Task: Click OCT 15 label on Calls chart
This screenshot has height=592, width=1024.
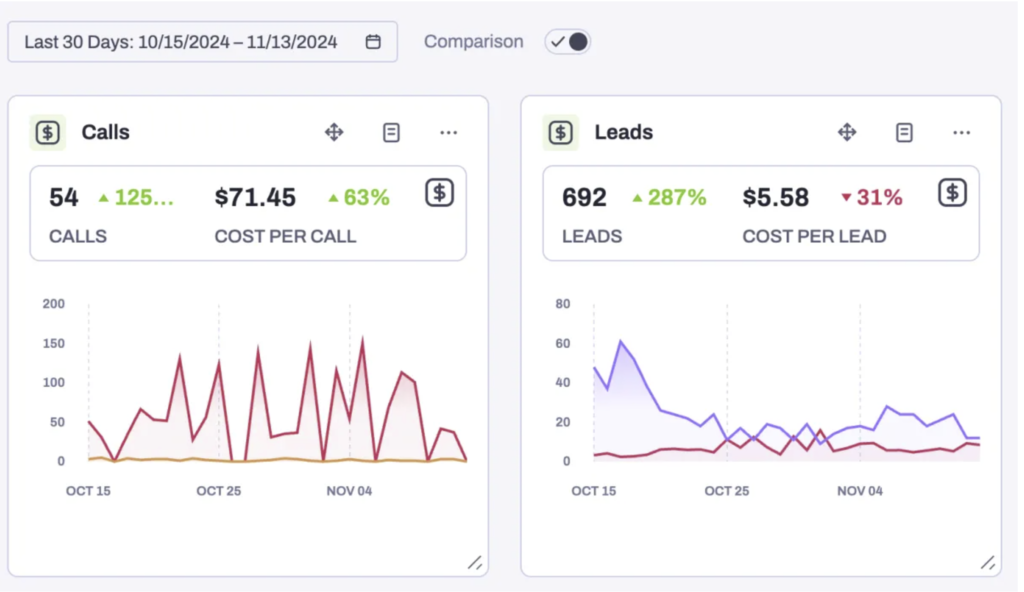Action: pyautogui.click(x=88, y=491)
